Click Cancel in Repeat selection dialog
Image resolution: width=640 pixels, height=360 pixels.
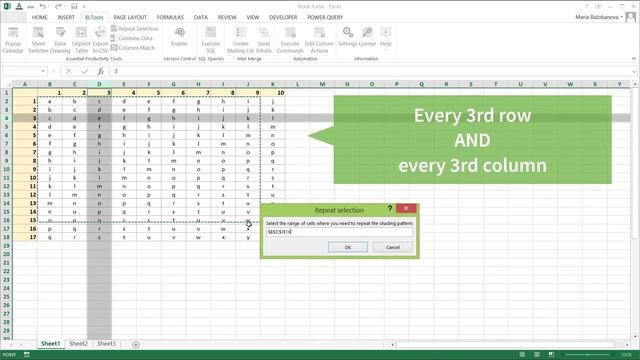click(393, 247)
